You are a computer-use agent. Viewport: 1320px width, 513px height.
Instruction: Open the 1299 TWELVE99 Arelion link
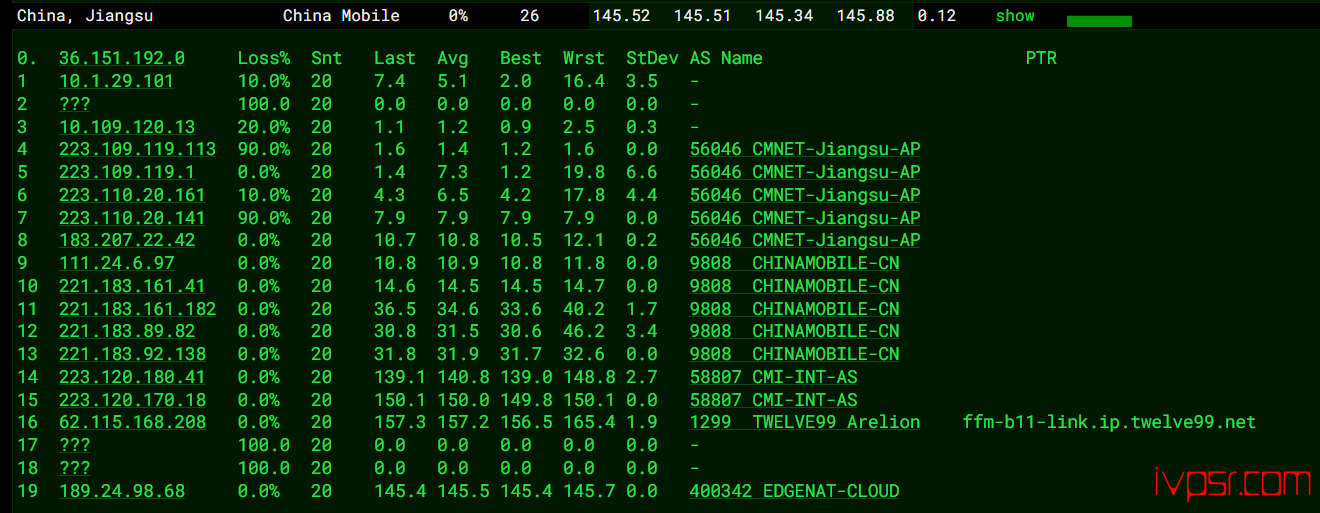pos(805,423)
